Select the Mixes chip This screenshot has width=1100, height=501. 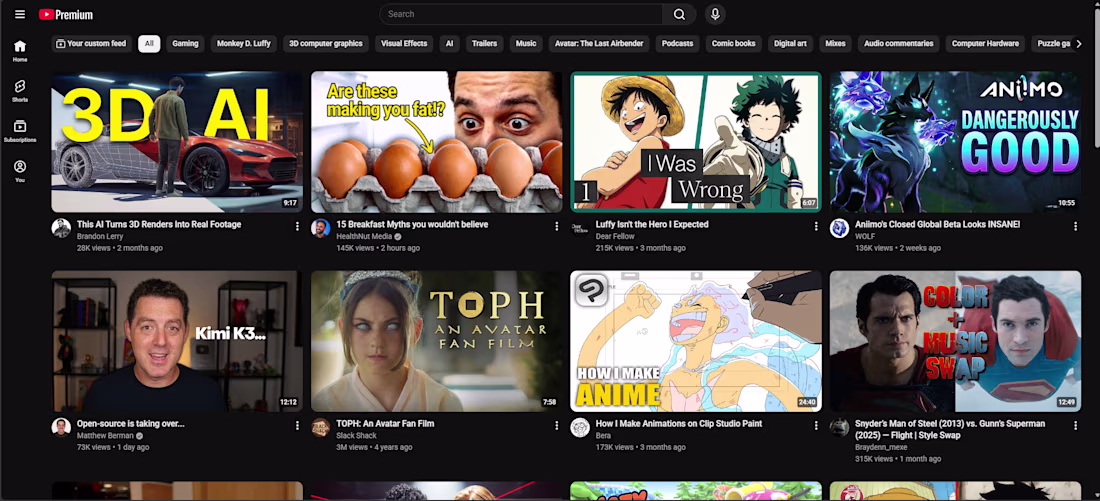point(835,44)
